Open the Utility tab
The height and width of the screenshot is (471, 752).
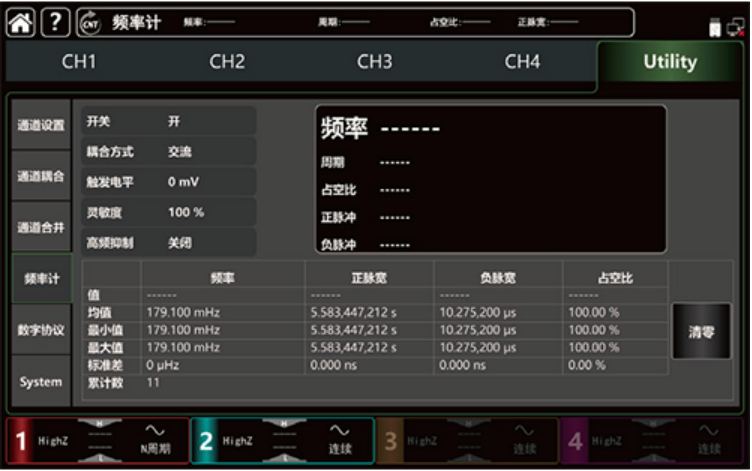[x=669, y=62]
